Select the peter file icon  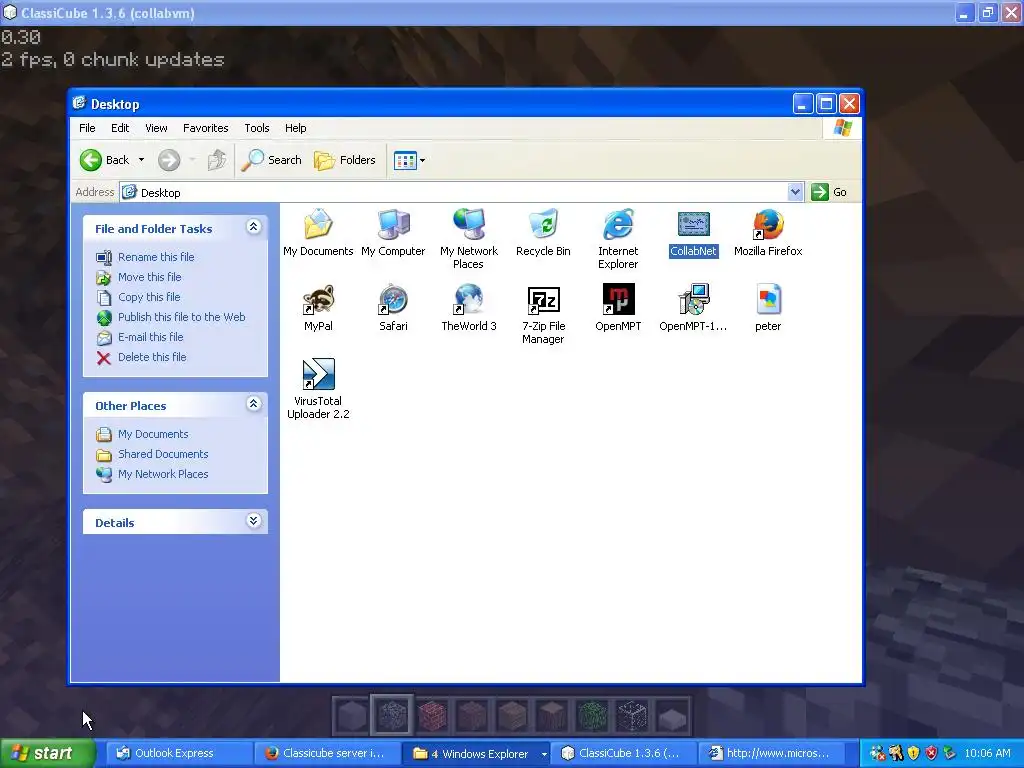[768, 308]
